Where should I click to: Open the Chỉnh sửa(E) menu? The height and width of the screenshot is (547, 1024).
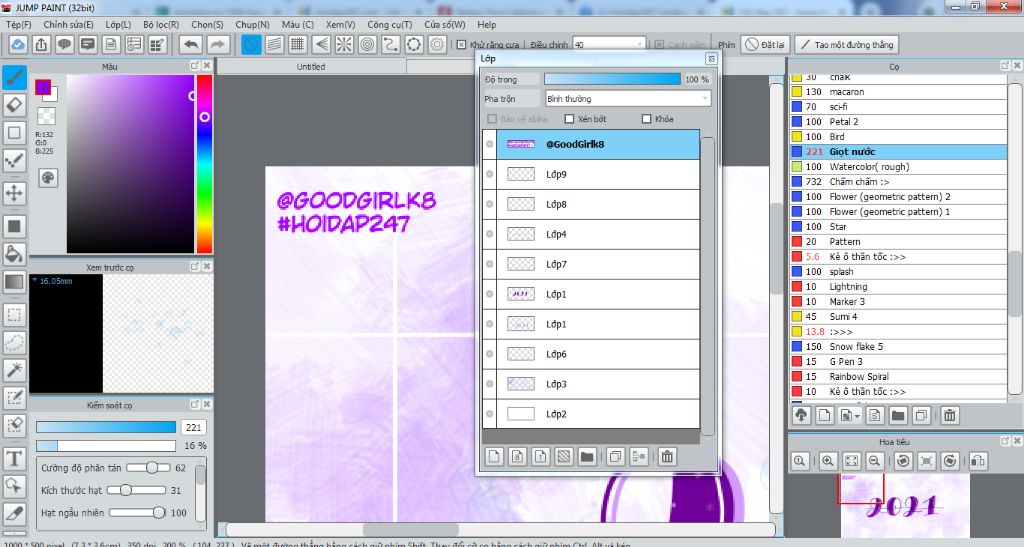click(69, 24)
